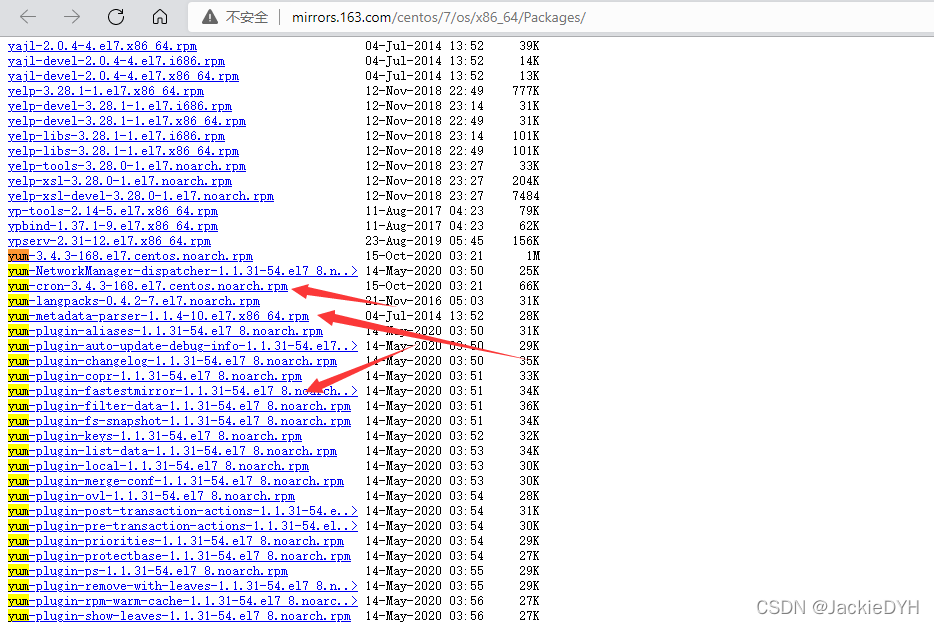934x624 pixels.
Task: Download yelp-xsl-devel-3.28.0-1.el7.noarch.rpm
Action: pos(141,196)
